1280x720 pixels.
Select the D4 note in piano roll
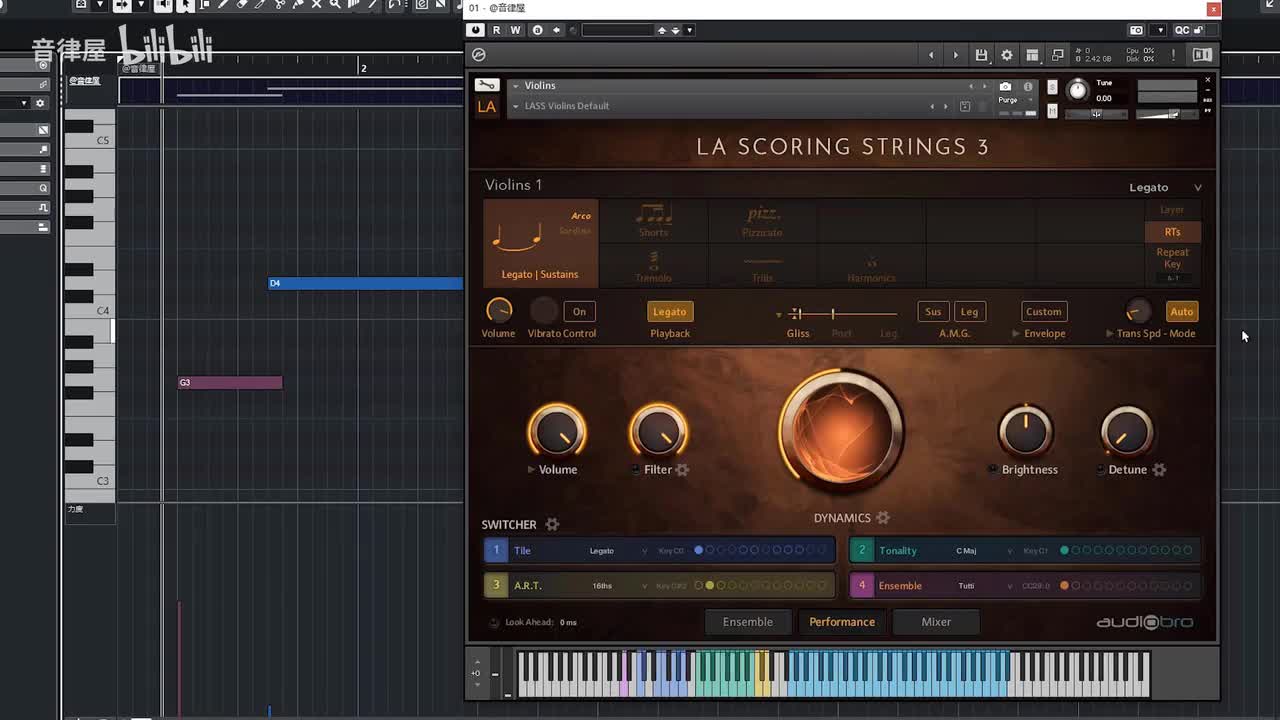366,283
